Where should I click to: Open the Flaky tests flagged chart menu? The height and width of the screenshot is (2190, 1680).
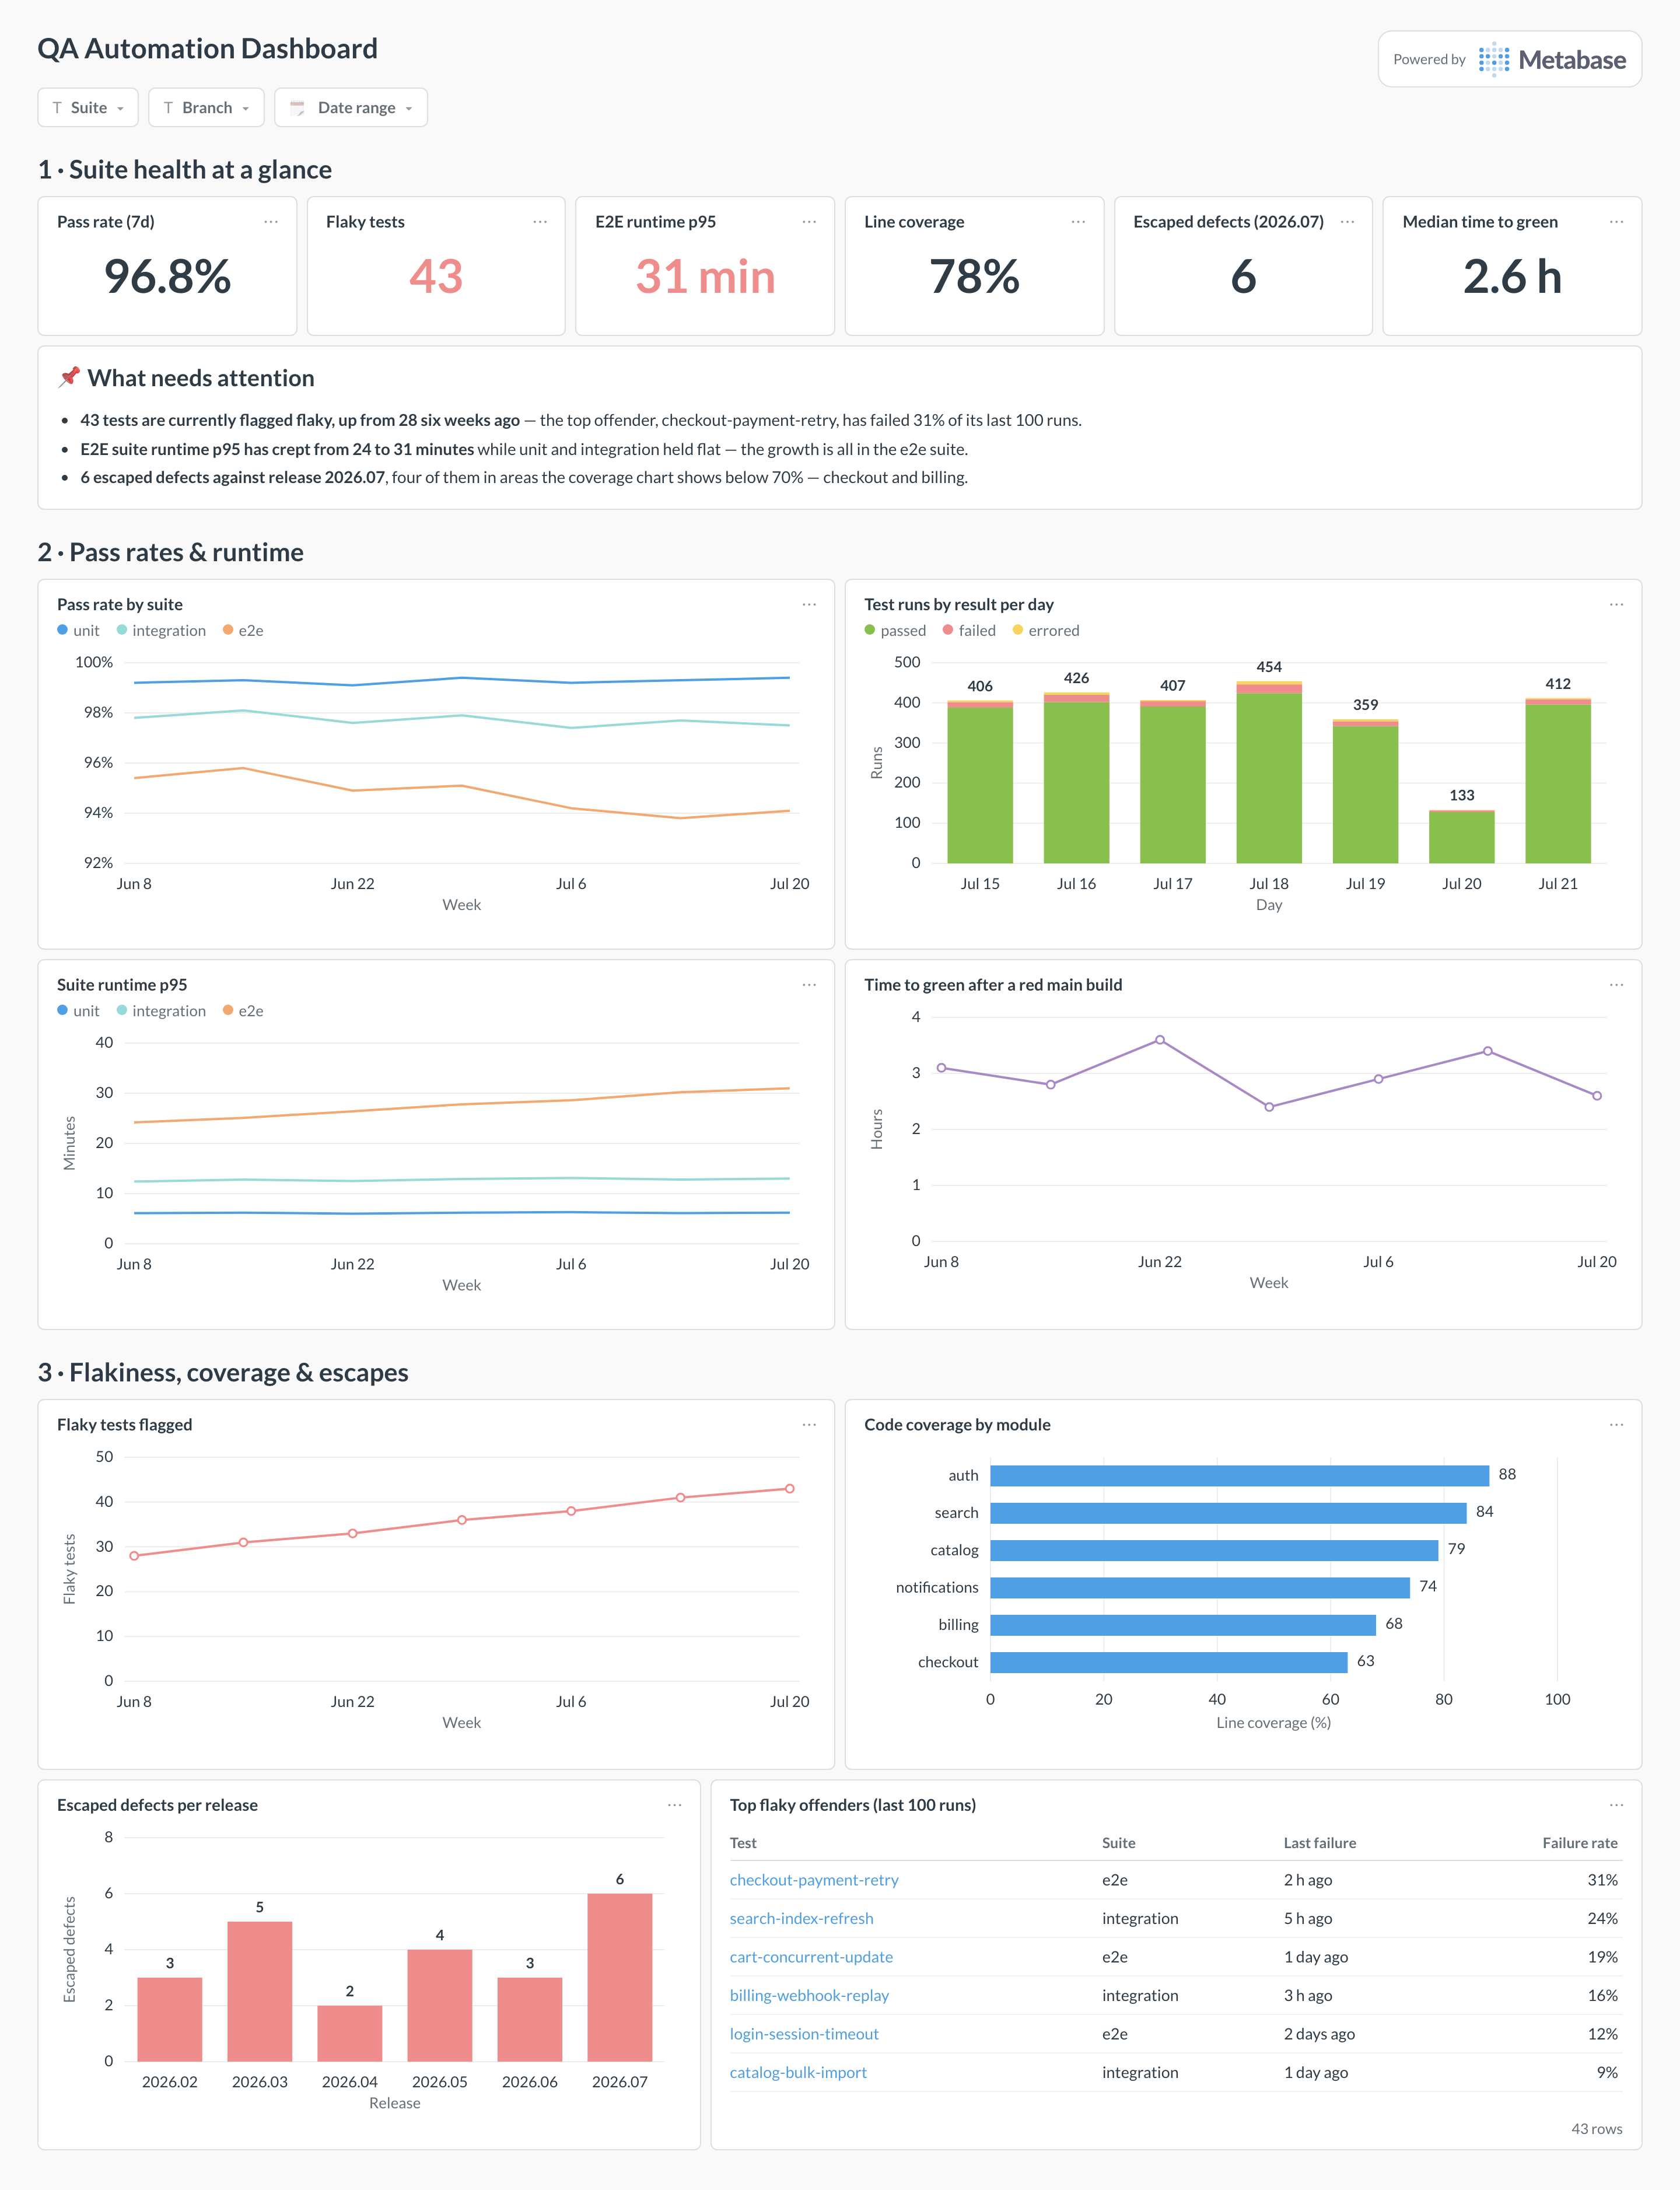point(809,1425)
